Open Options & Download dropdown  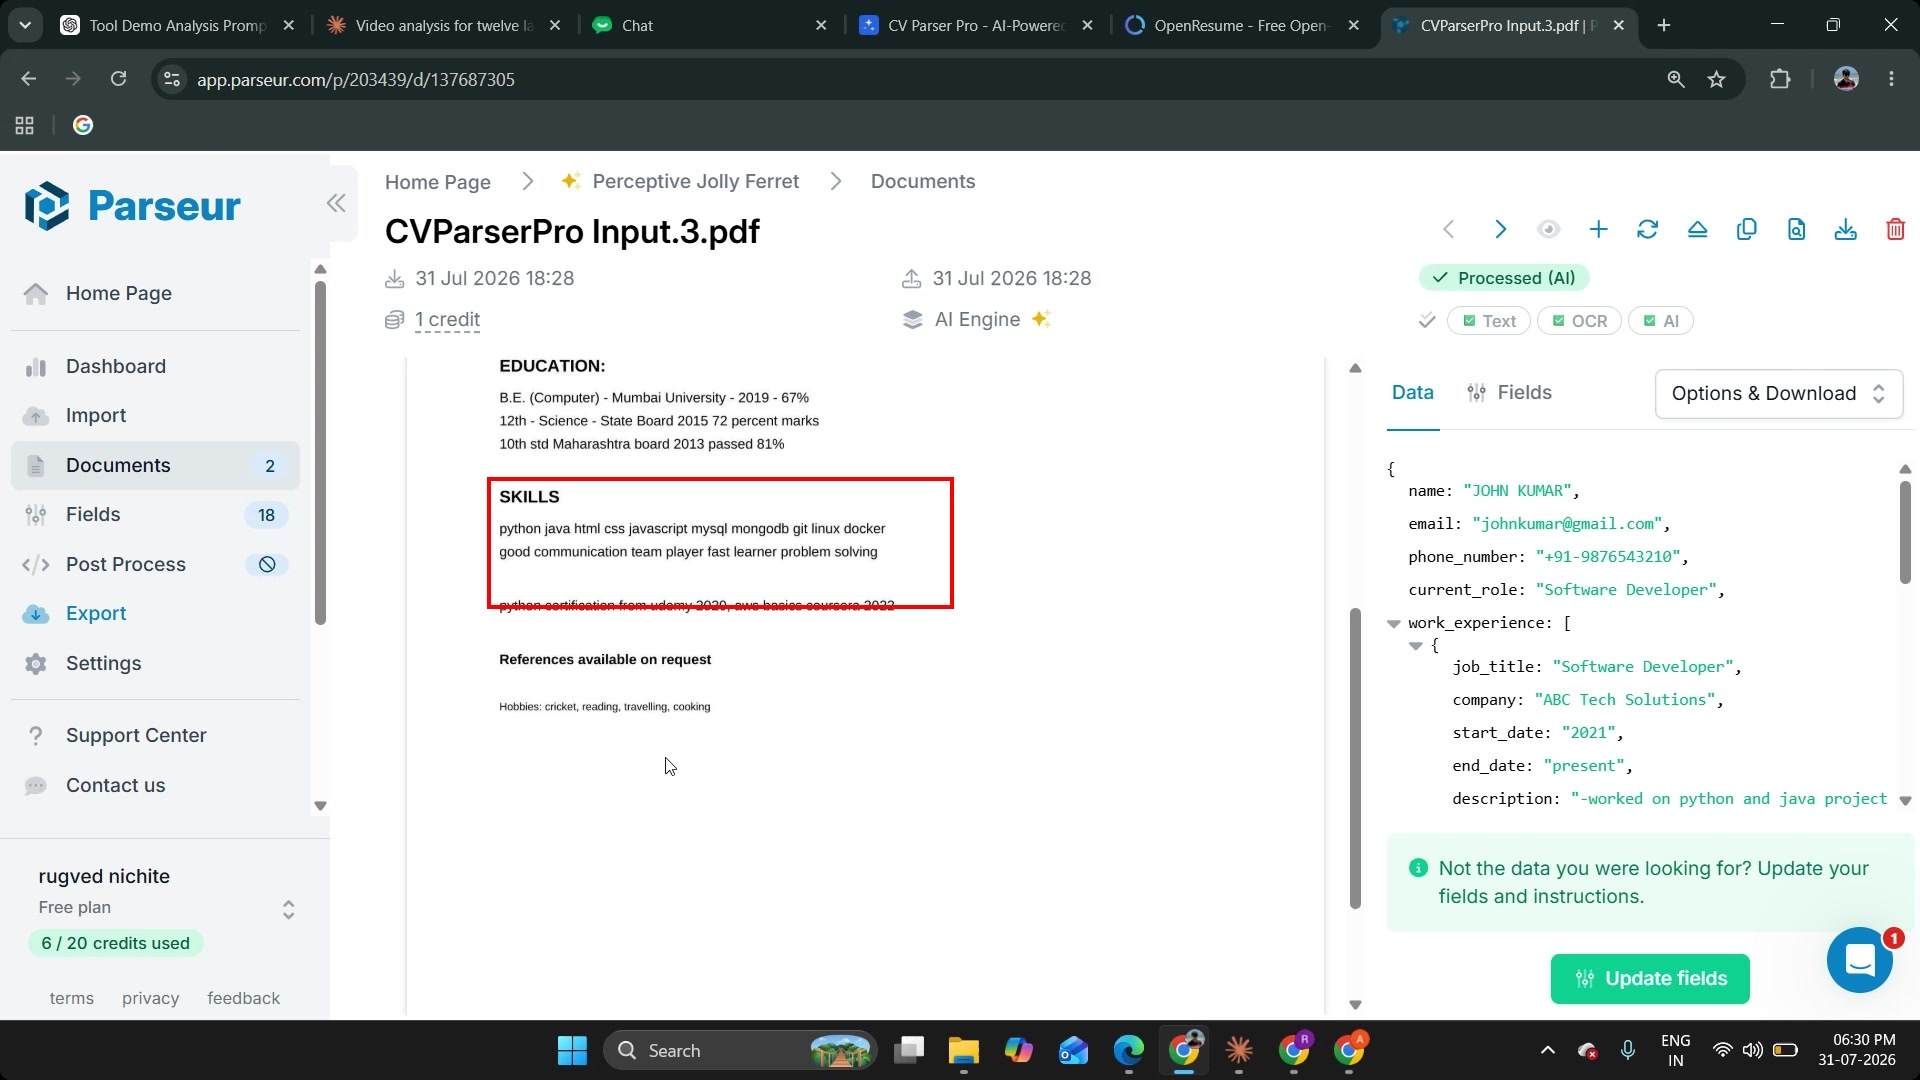tap(1778, 394)
